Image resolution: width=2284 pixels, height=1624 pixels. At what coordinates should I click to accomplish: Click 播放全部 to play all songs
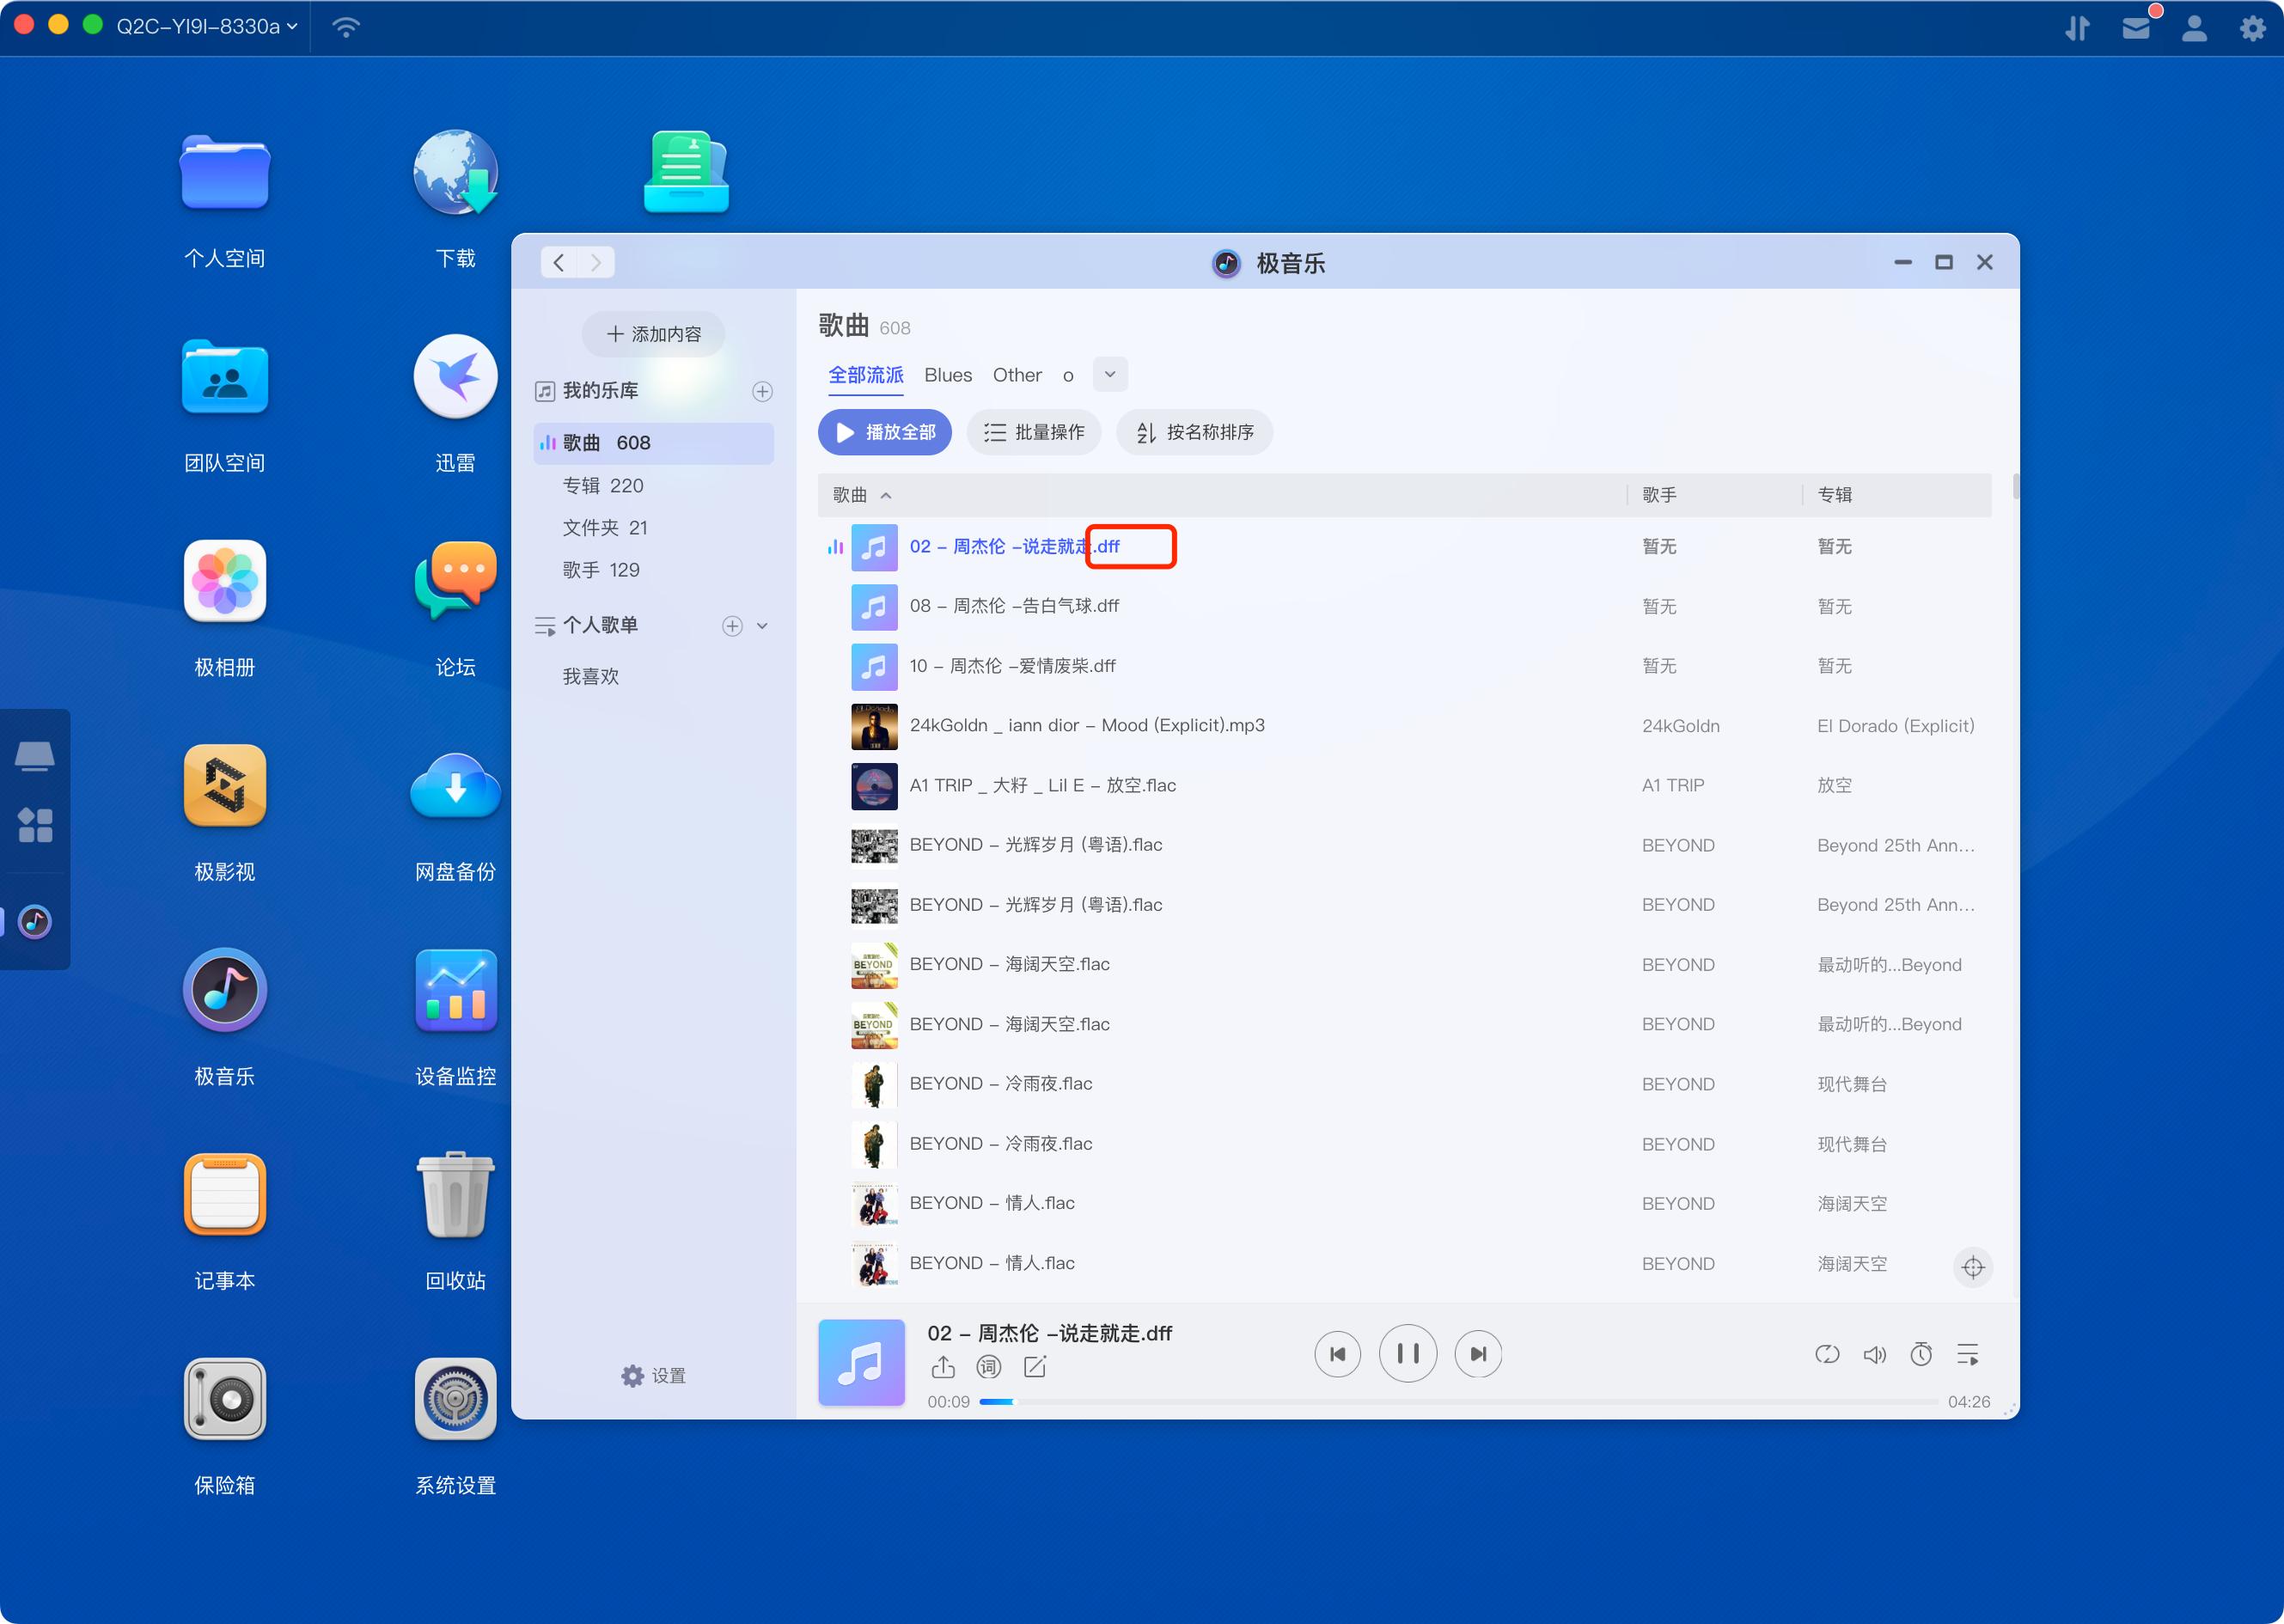coord(884,432)
